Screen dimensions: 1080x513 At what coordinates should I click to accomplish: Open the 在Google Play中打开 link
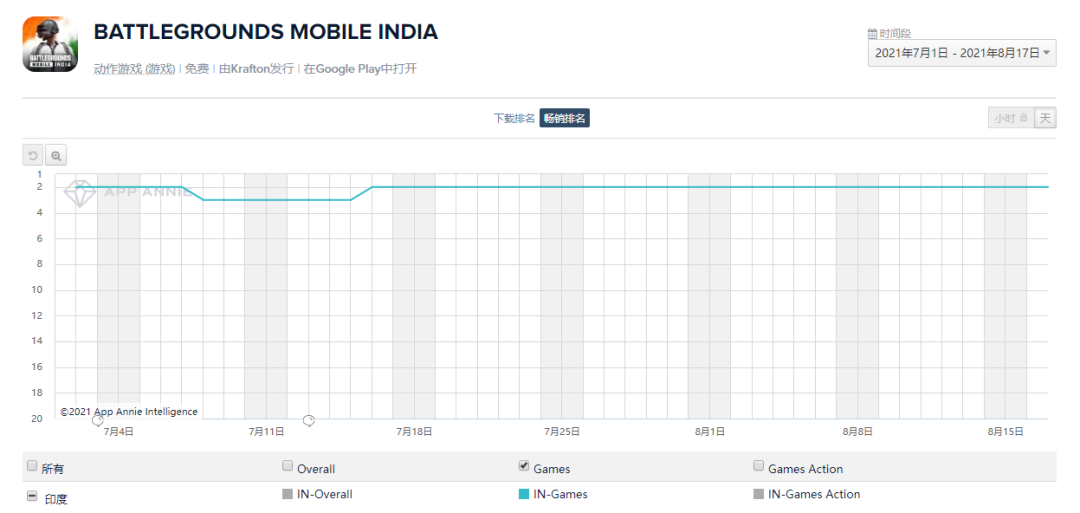click(x=360, y=69)
